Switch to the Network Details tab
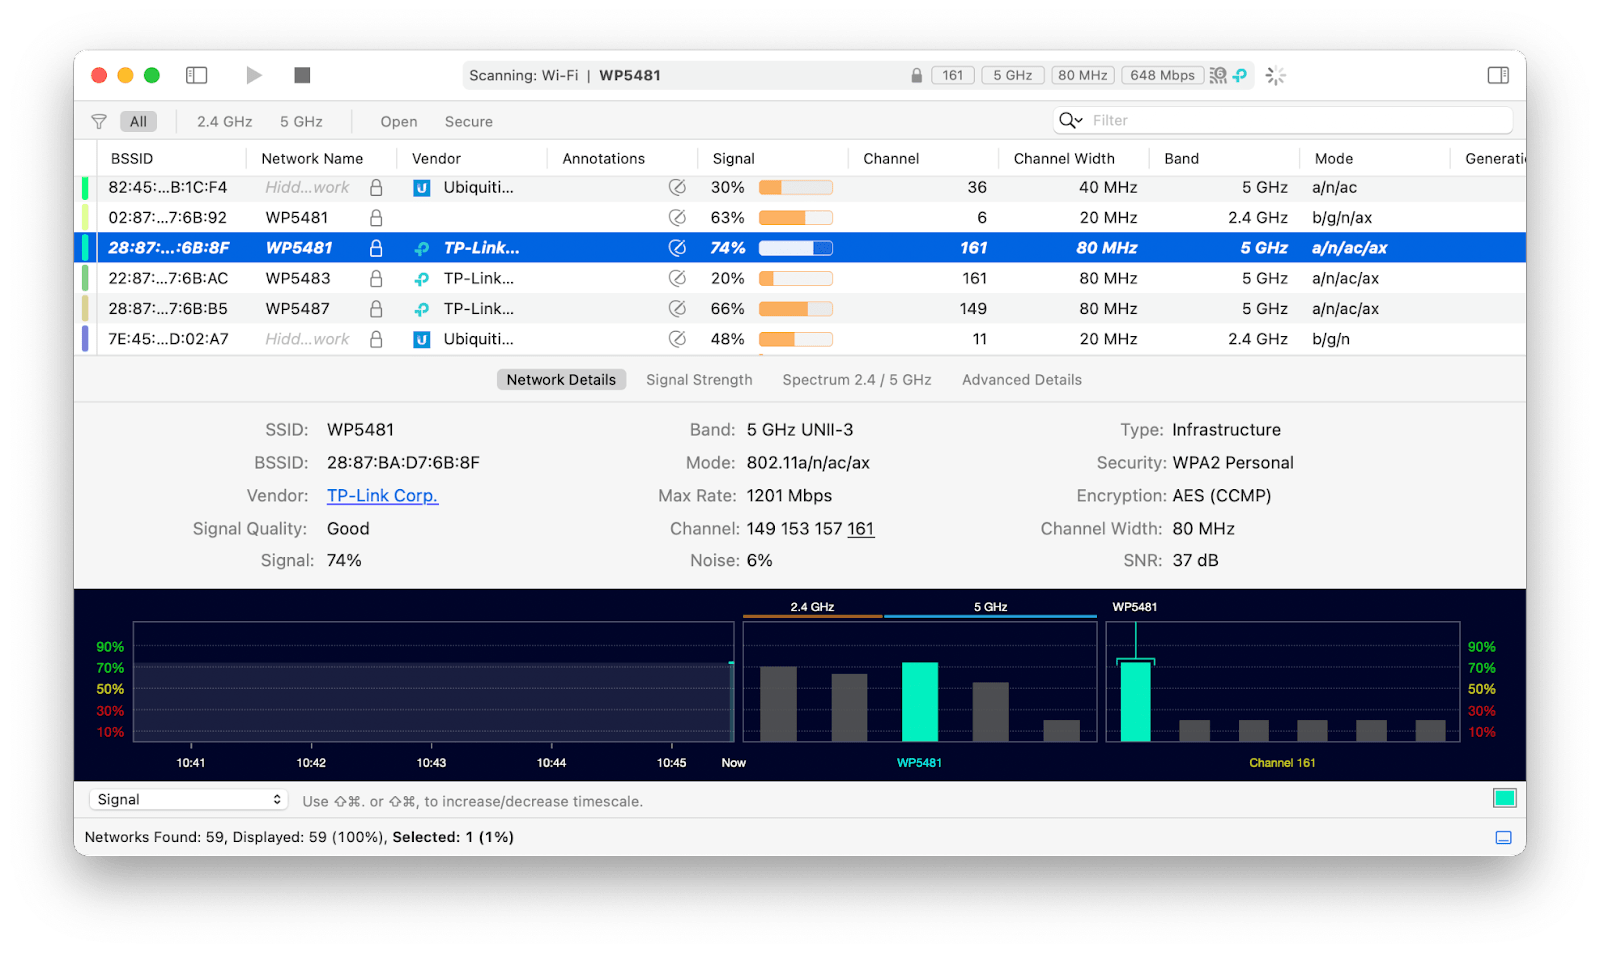The width and height of the screenshot is (1600, 953). pos(561,380)
